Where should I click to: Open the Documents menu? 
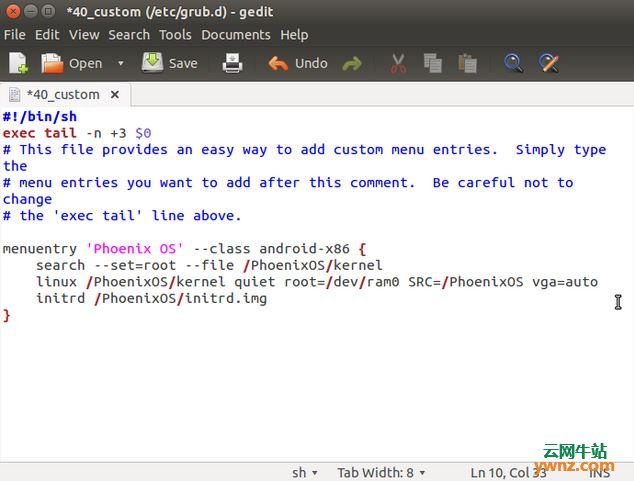236,35
